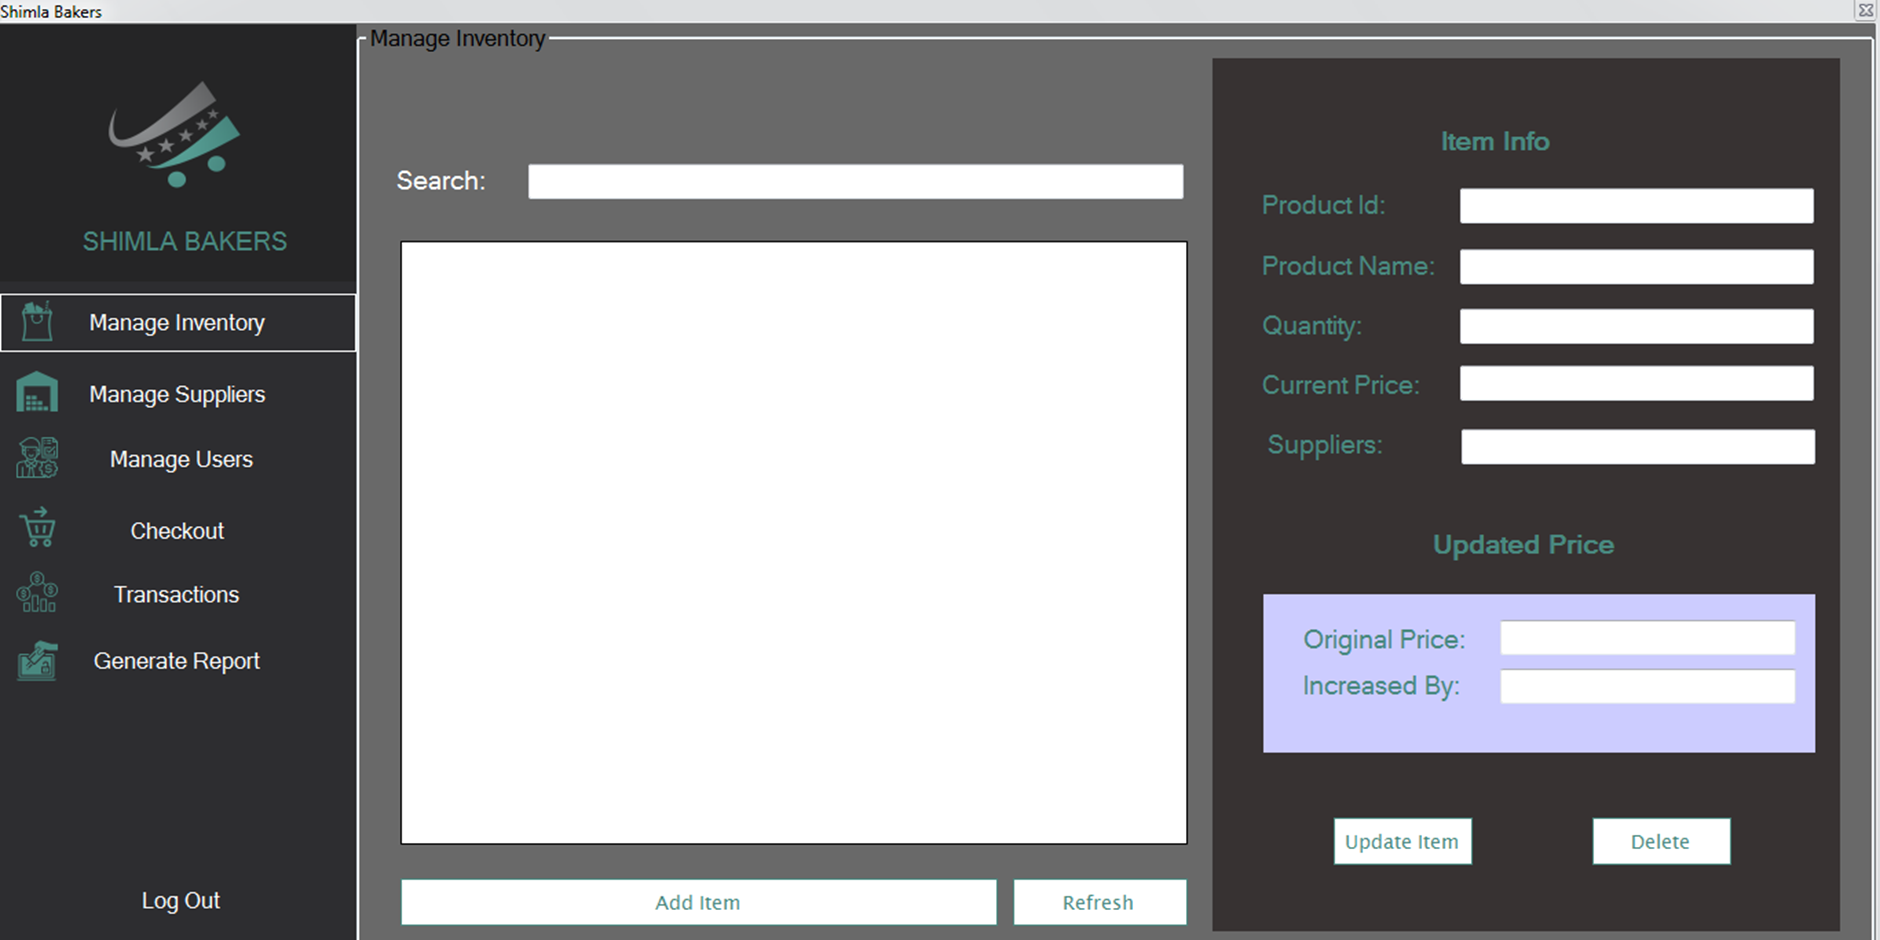Click the Update Item button
The image size is (1880, 940).
(1402, 841)
